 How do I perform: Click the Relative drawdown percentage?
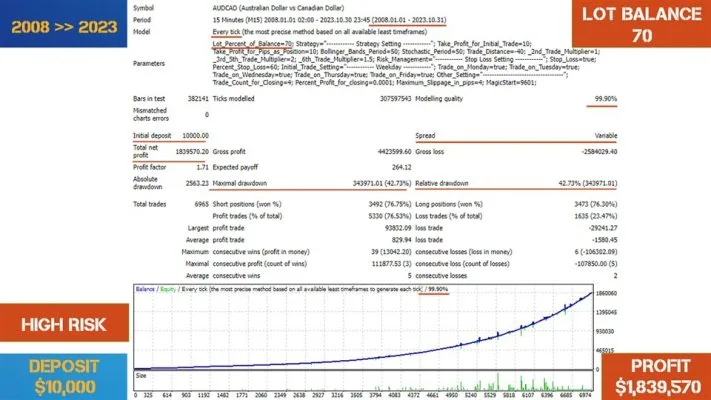[588, 183]
